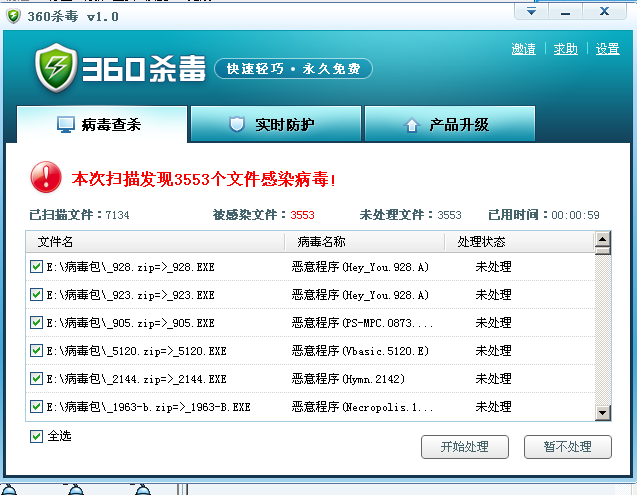Viewport: 637px width, 495px height.
Task: Click the list scrollbar up arrow
Action: pyautogui.click(x=602, y=239)
